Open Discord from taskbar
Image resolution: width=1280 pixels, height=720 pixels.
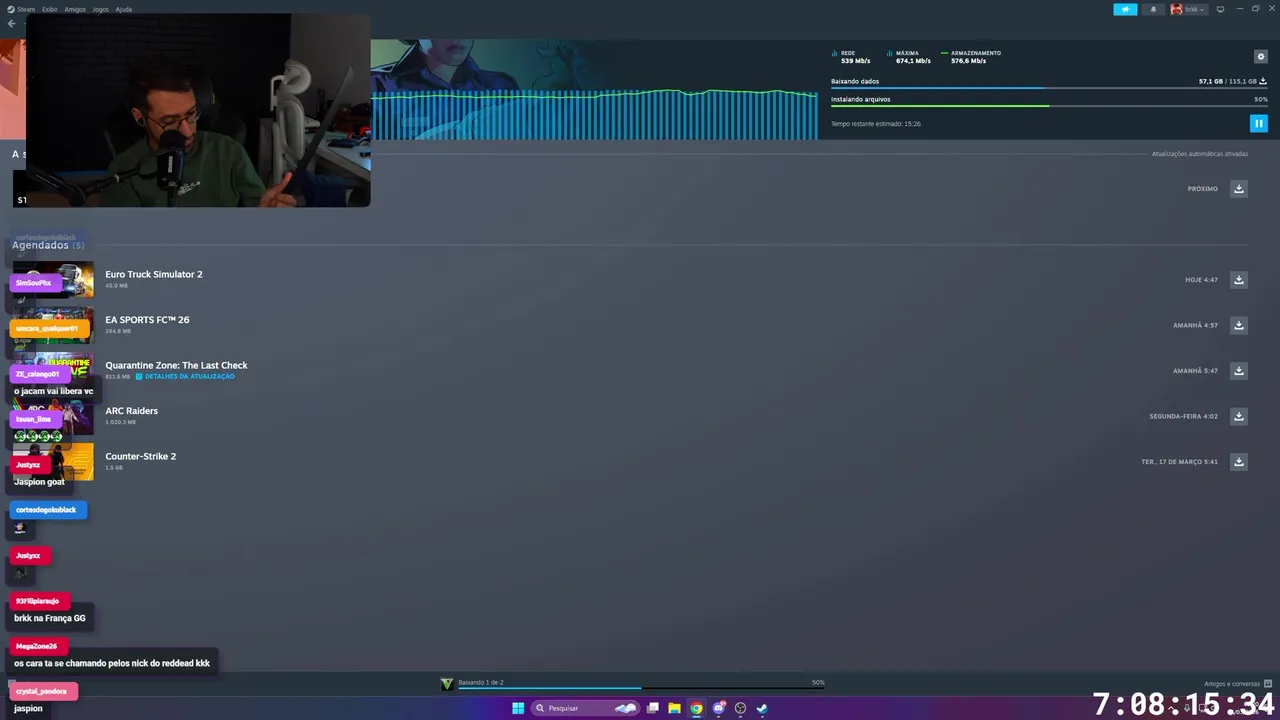point(718,708)
